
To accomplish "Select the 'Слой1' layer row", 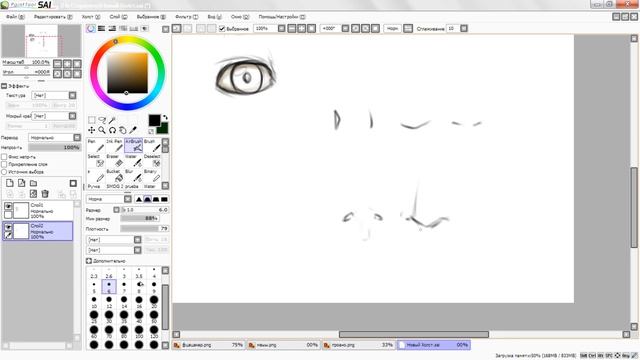I will coord(38,211).
